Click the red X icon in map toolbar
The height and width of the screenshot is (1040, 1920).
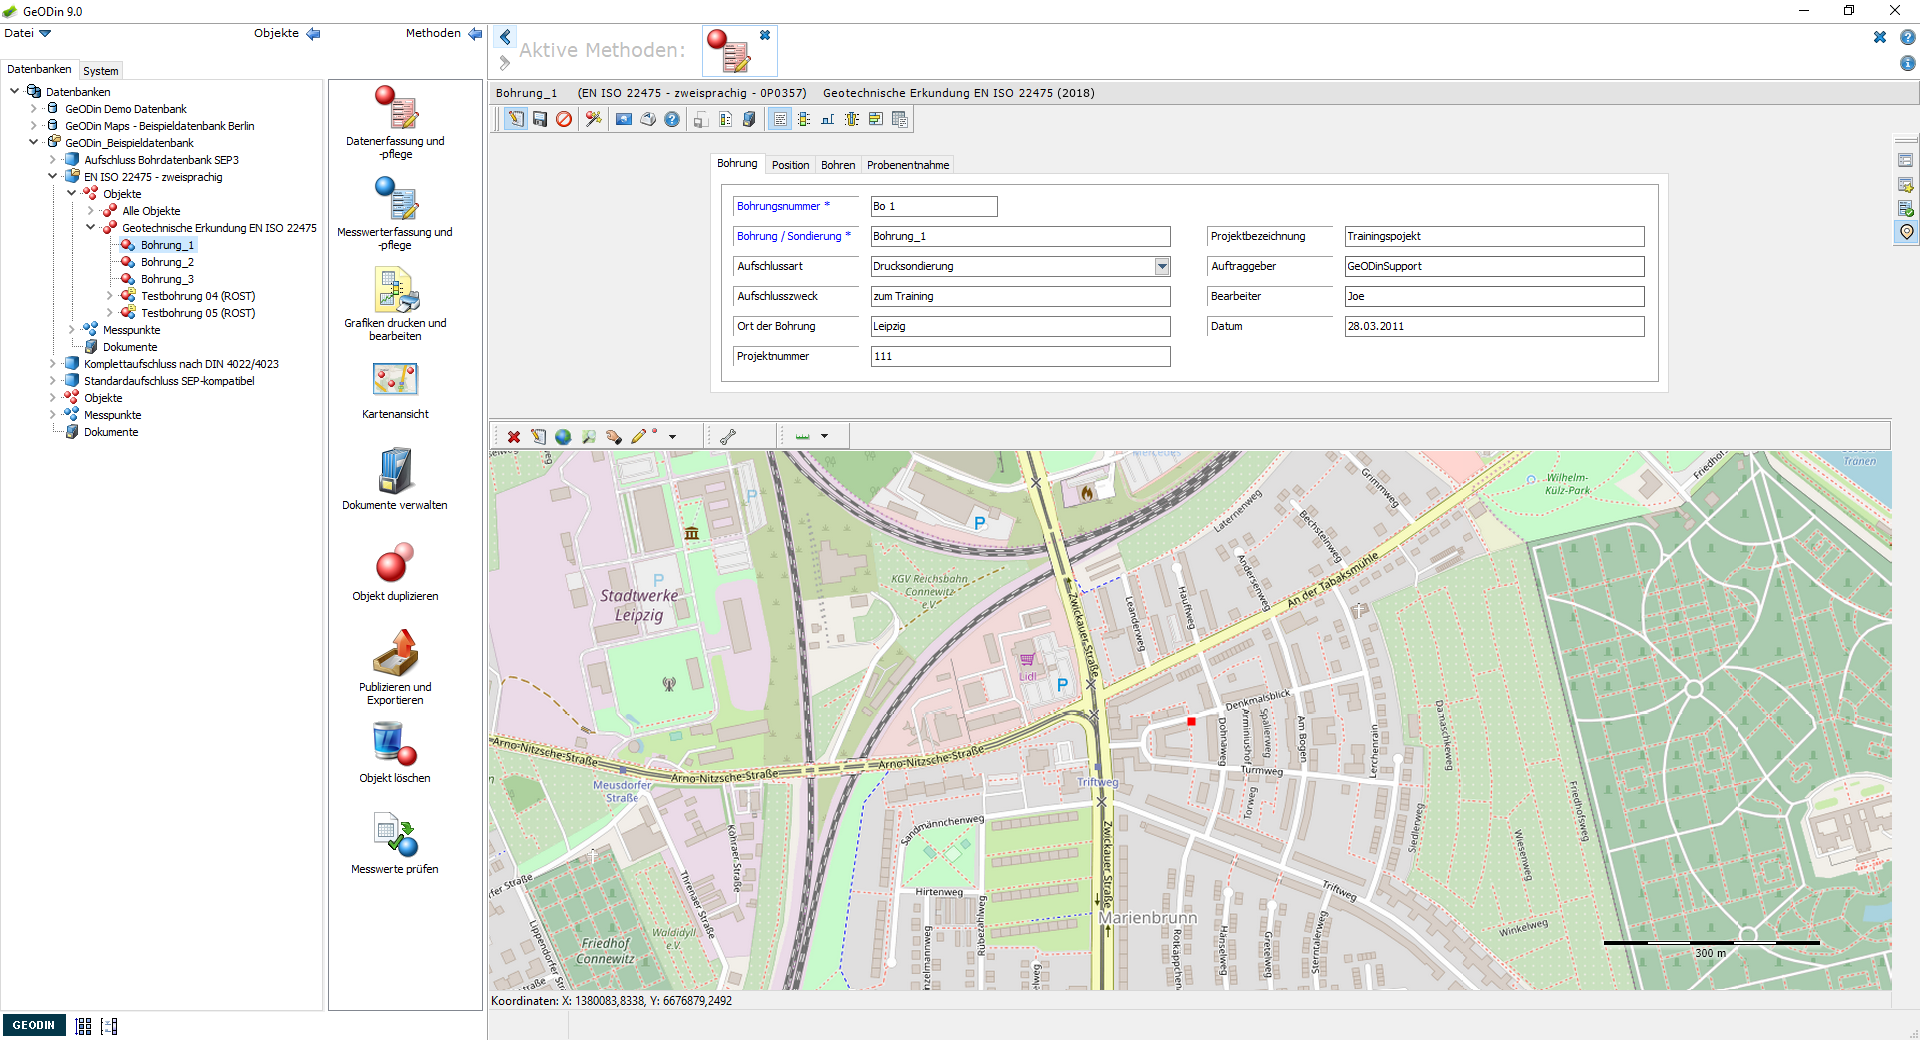514,437
